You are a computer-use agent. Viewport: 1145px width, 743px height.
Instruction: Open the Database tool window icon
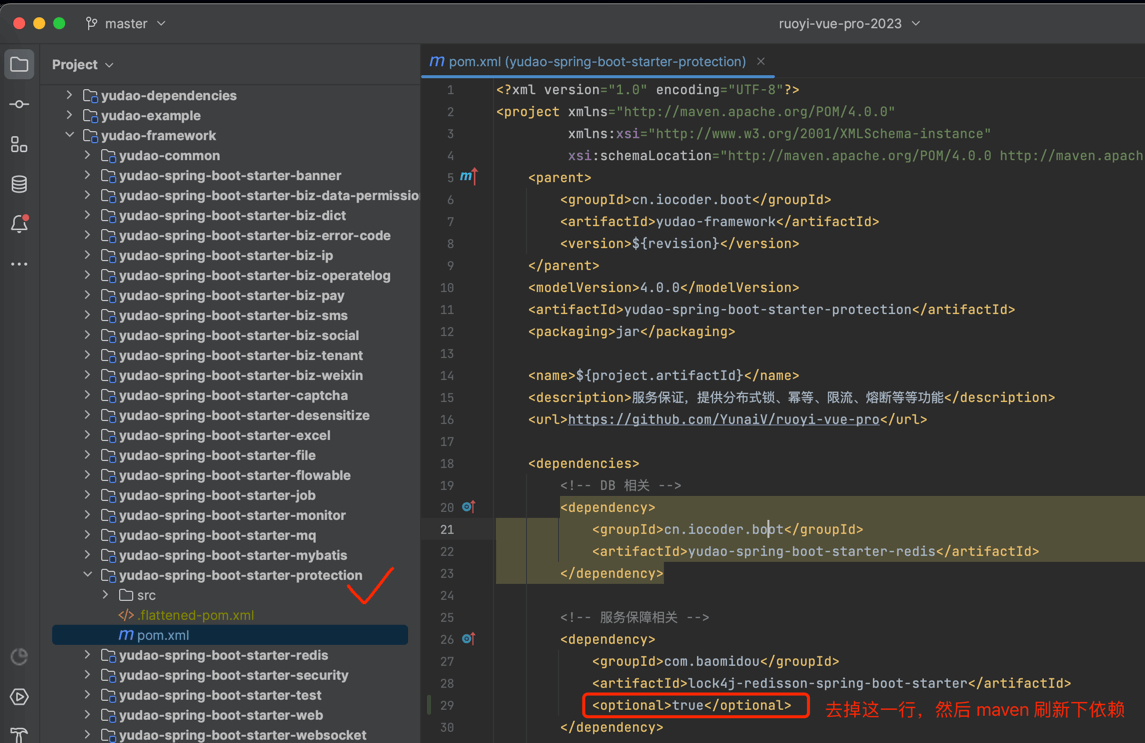[x=19, y=185]
